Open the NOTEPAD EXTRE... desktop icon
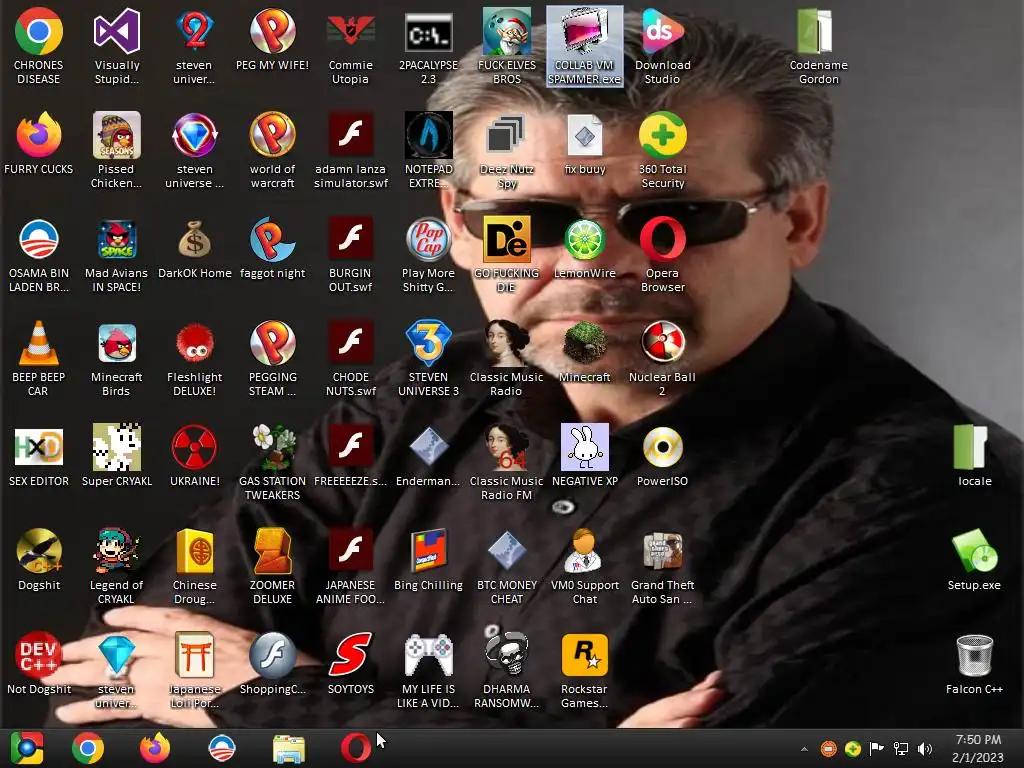1024x768 pixels. tap(428, 135)
